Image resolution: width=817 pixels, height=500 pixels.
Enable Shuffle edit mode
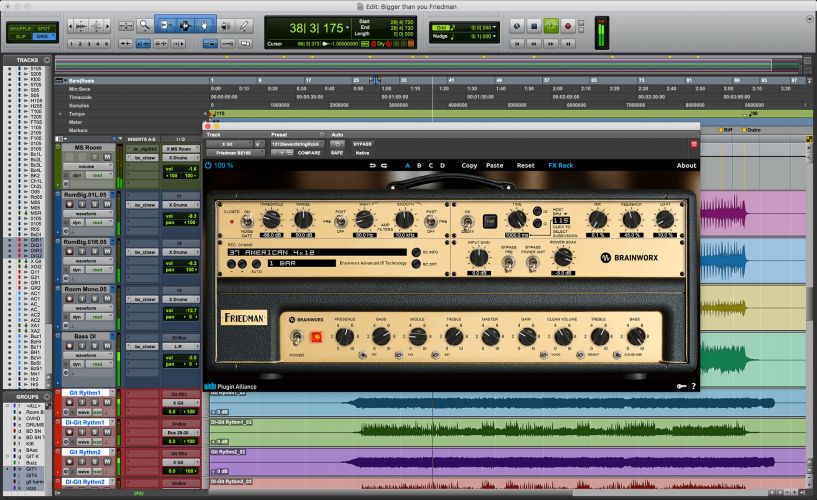[x=20, y=28]
